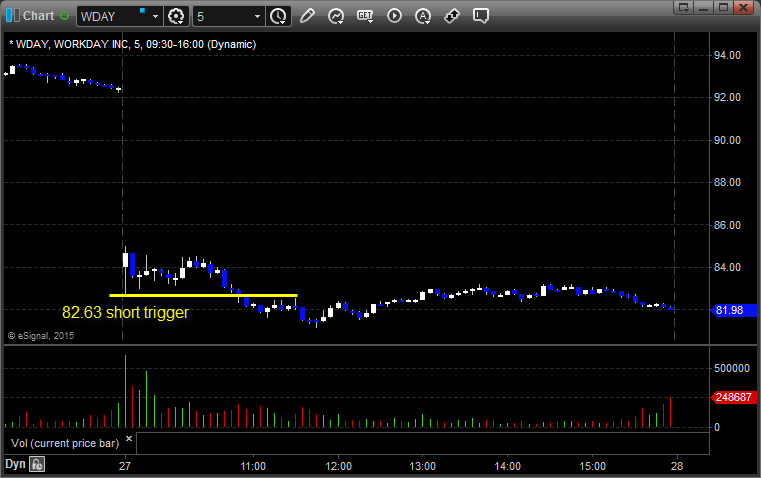
Task: Open the time template clock menu
Action: (x=279, y=16)
